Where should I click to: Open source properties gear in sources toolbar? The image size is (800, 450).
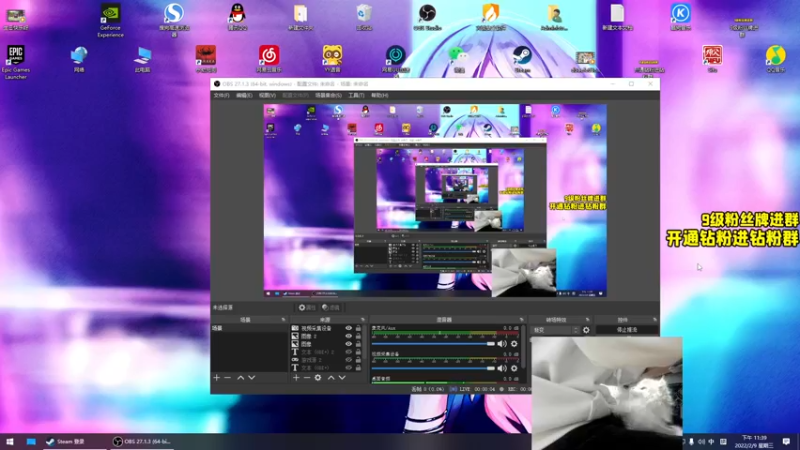click(x=318, y=378)
